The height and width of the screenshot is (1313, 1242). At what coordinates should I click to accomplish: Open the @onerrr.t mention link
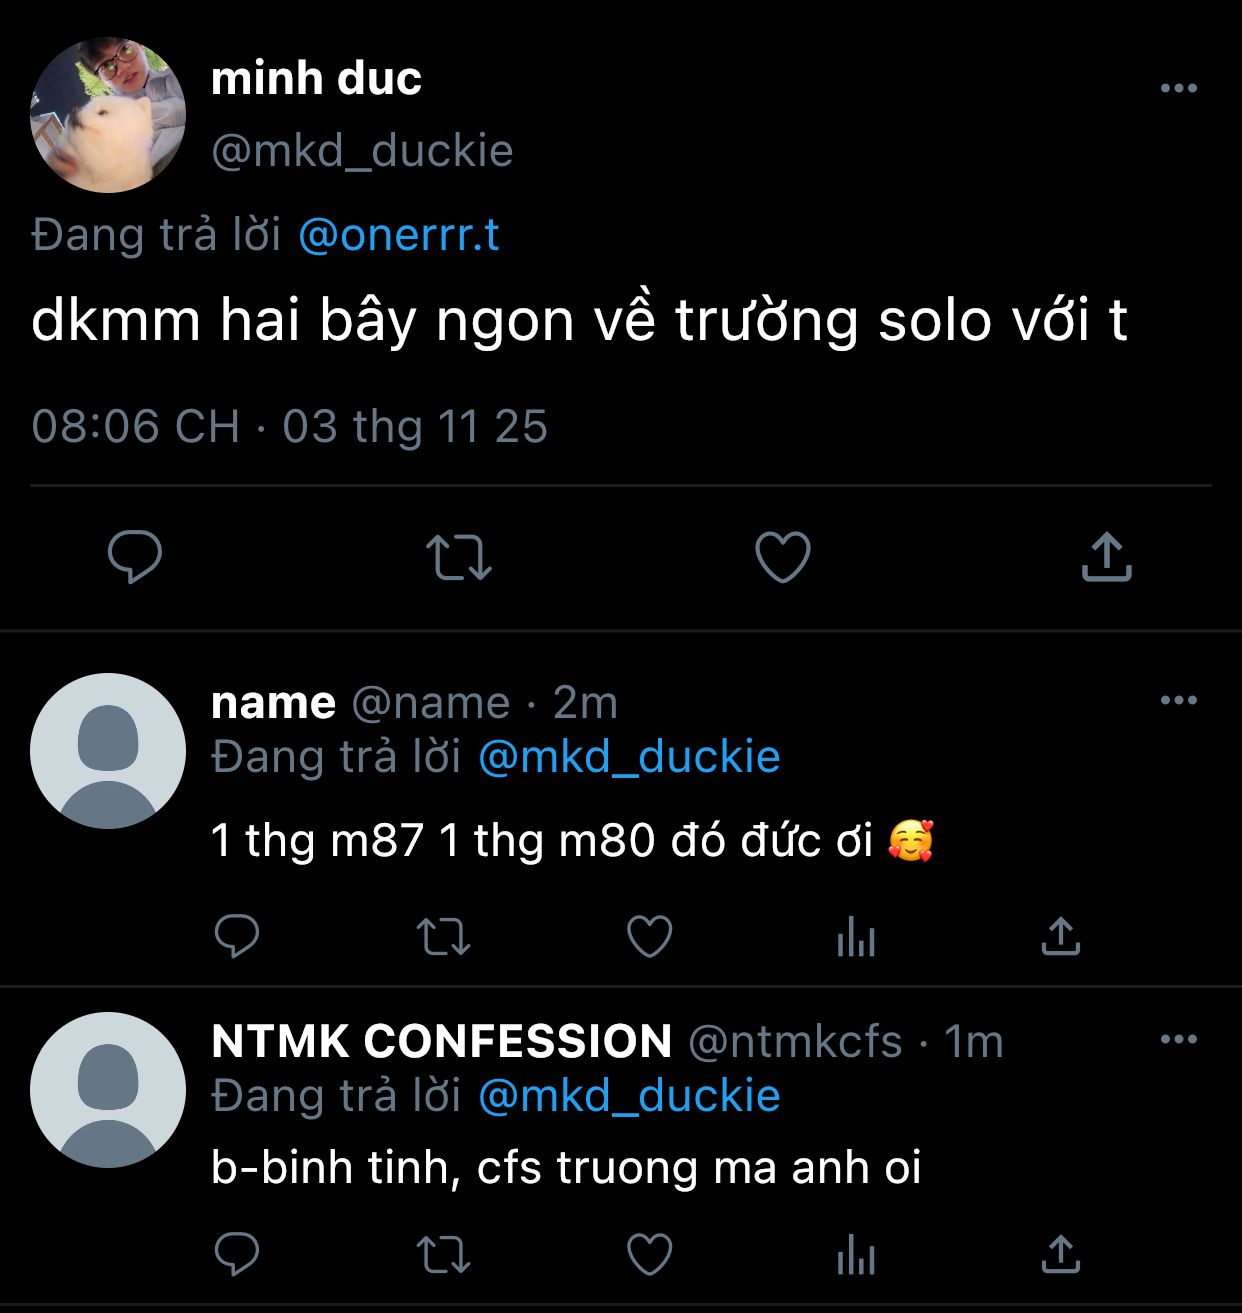[x=398, y=235]
